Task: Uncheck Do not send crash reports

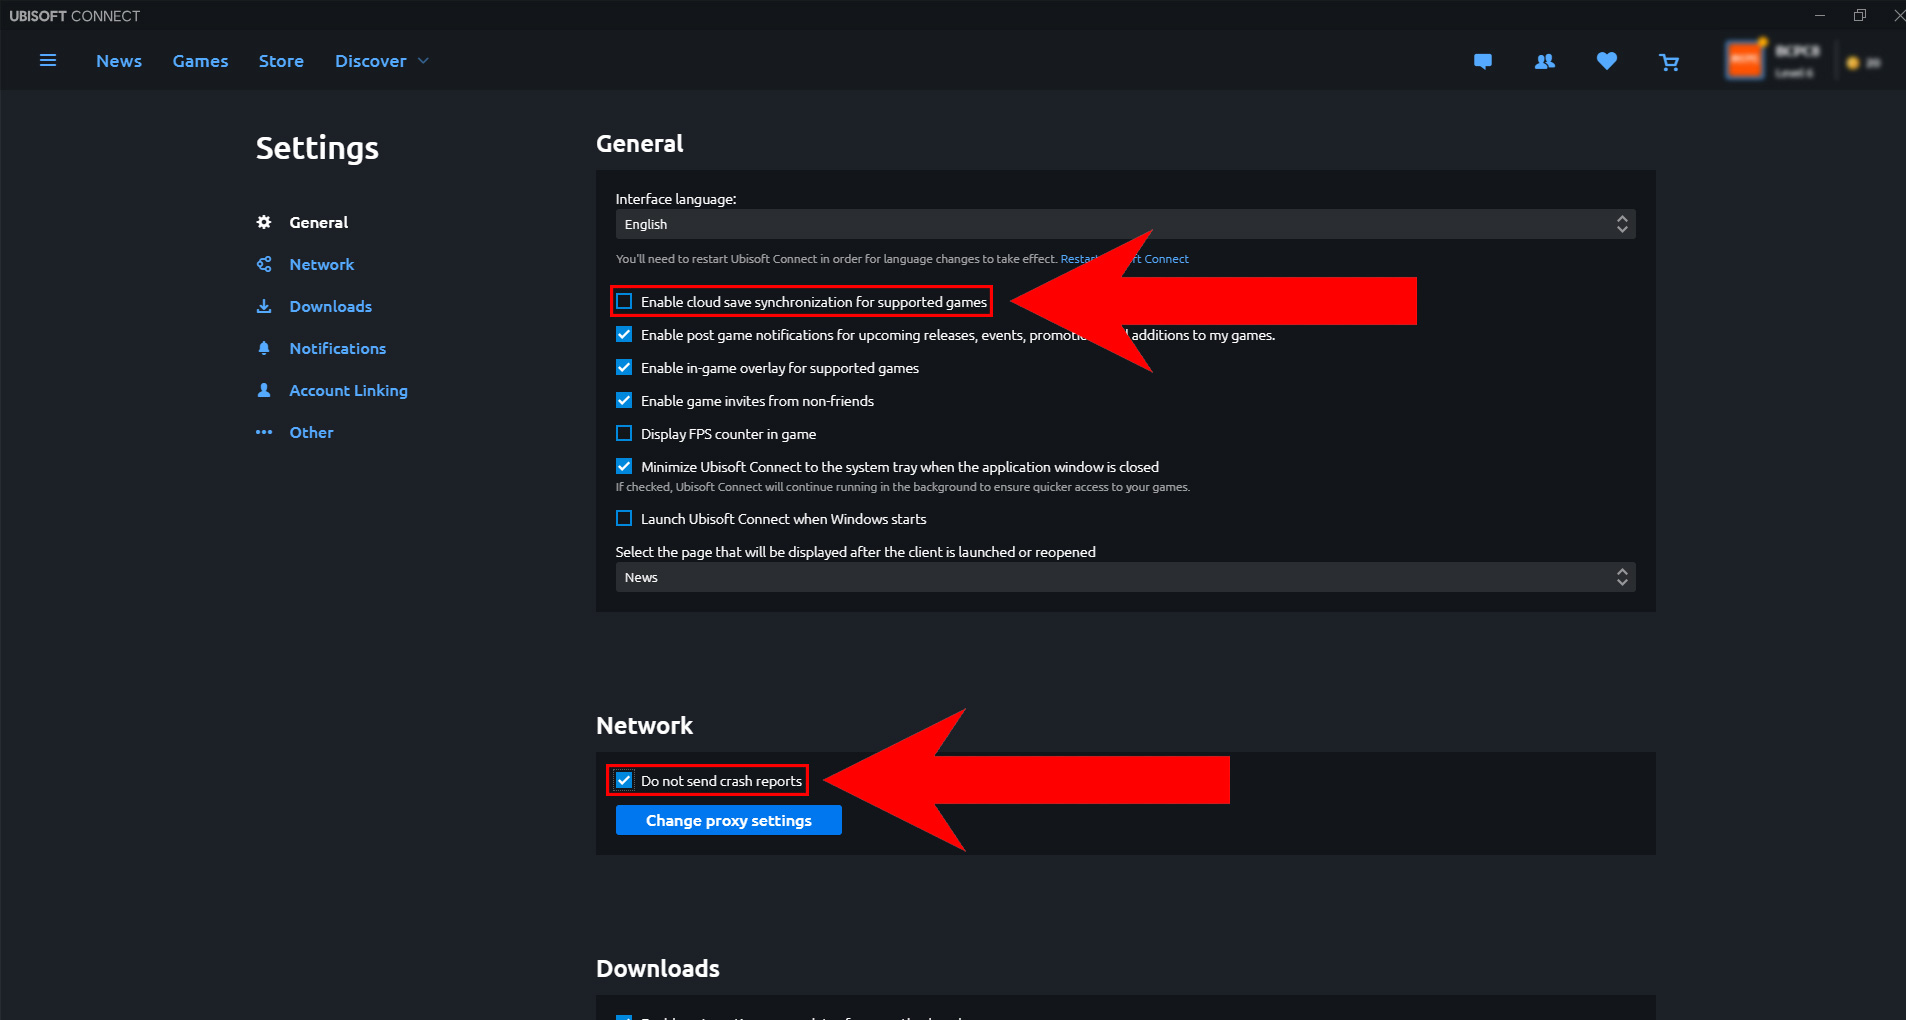Action: 625,780
